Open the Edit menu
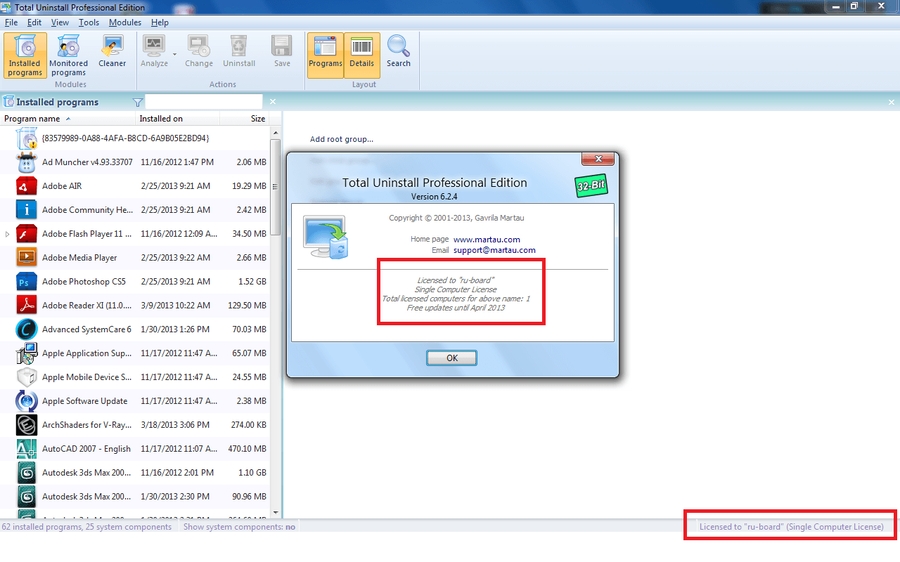Viewport: 900px width, 562px height. click(34, 22)
